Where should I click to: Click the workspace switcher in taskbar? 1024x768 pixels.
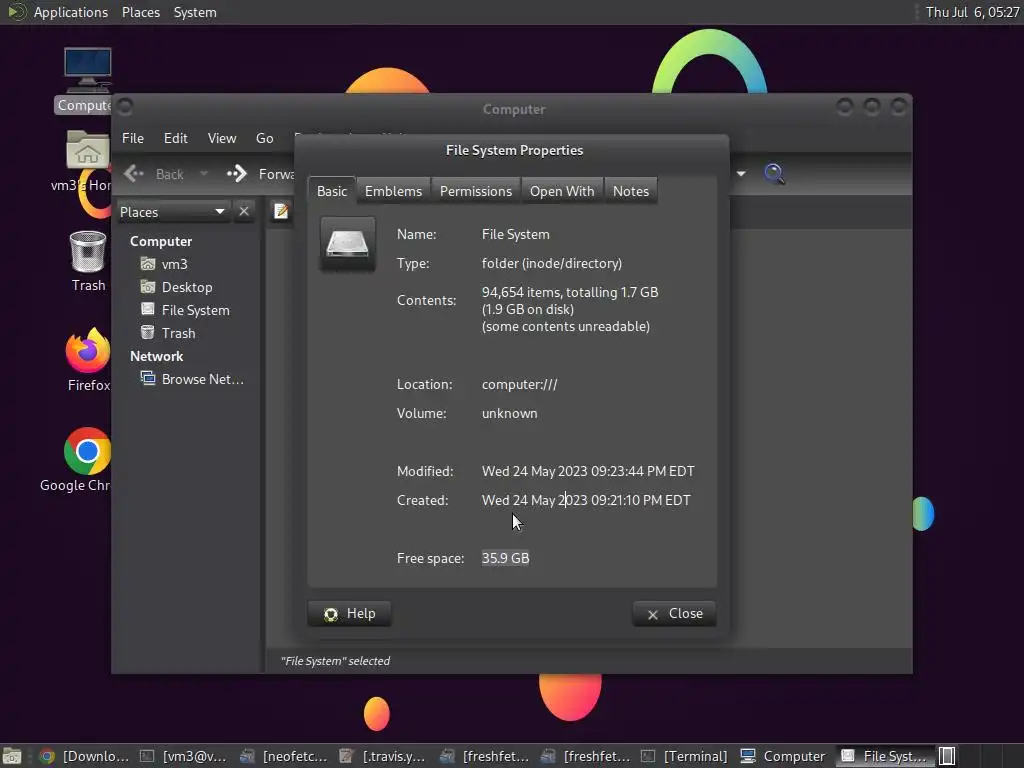tap(947, 756)
